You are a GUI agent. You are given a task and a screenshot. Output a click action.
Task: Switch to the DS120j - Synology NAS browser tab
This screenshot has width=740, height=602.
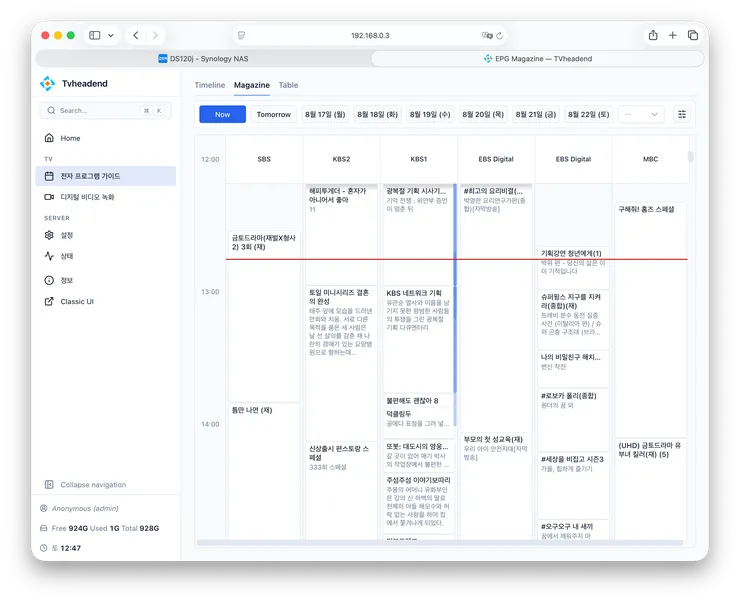pos(204,59)
